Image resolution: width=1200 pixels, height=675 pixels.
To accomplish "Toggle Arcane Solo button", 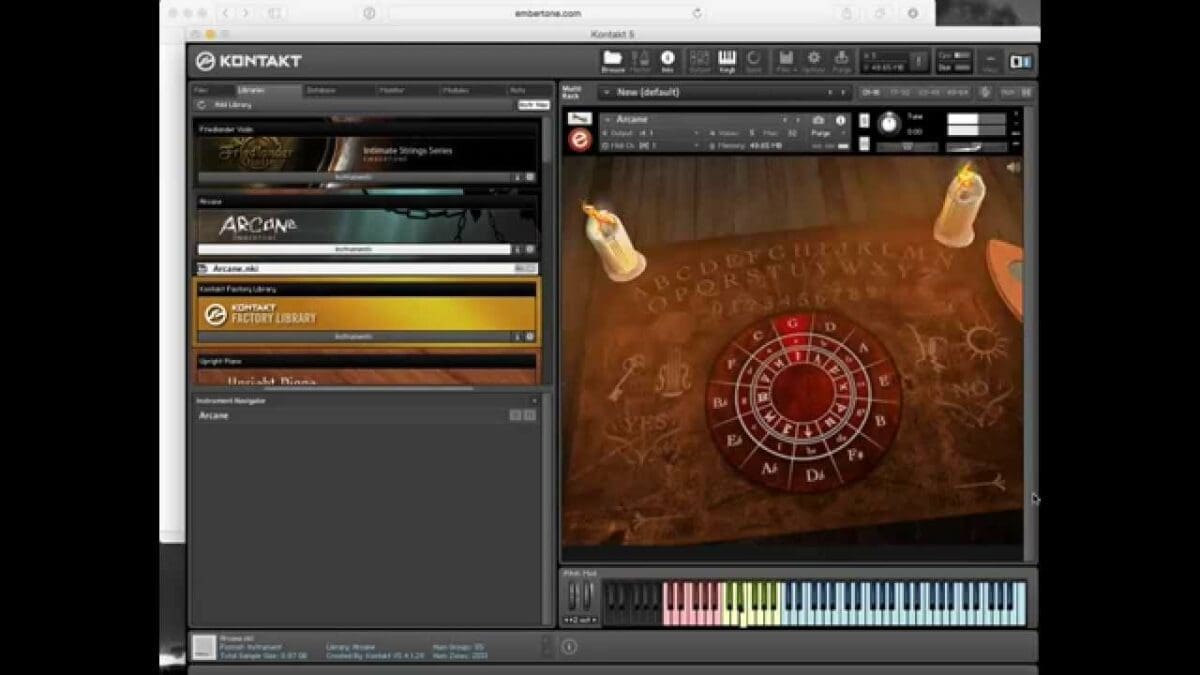I will [x=864, y=120].
